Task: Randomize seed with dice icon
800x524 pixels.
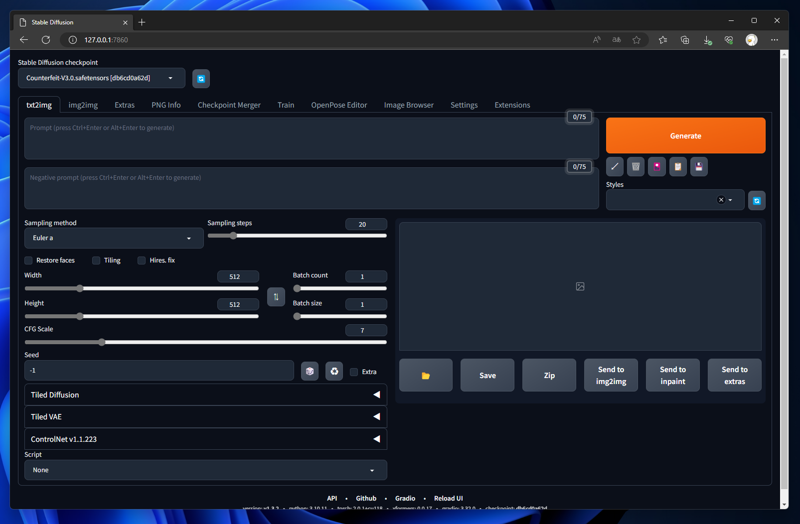Action: click(x=310, y=371)
